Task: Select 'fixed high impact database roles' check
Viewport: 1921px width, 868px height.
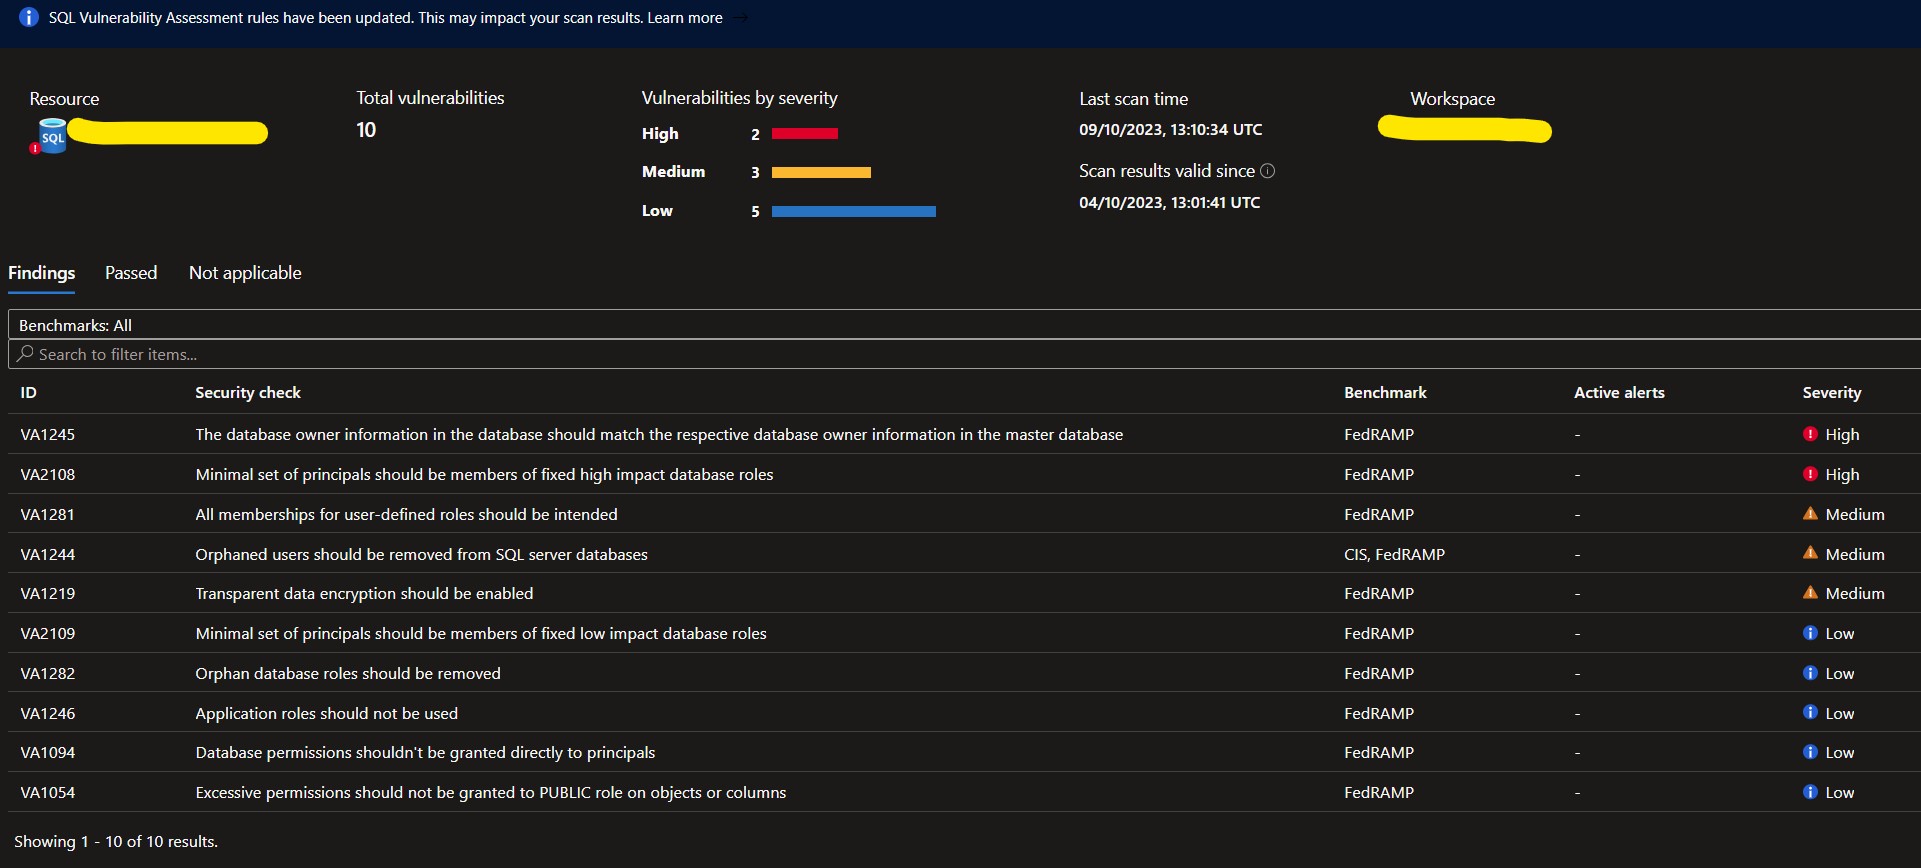Action: point(484,475)
